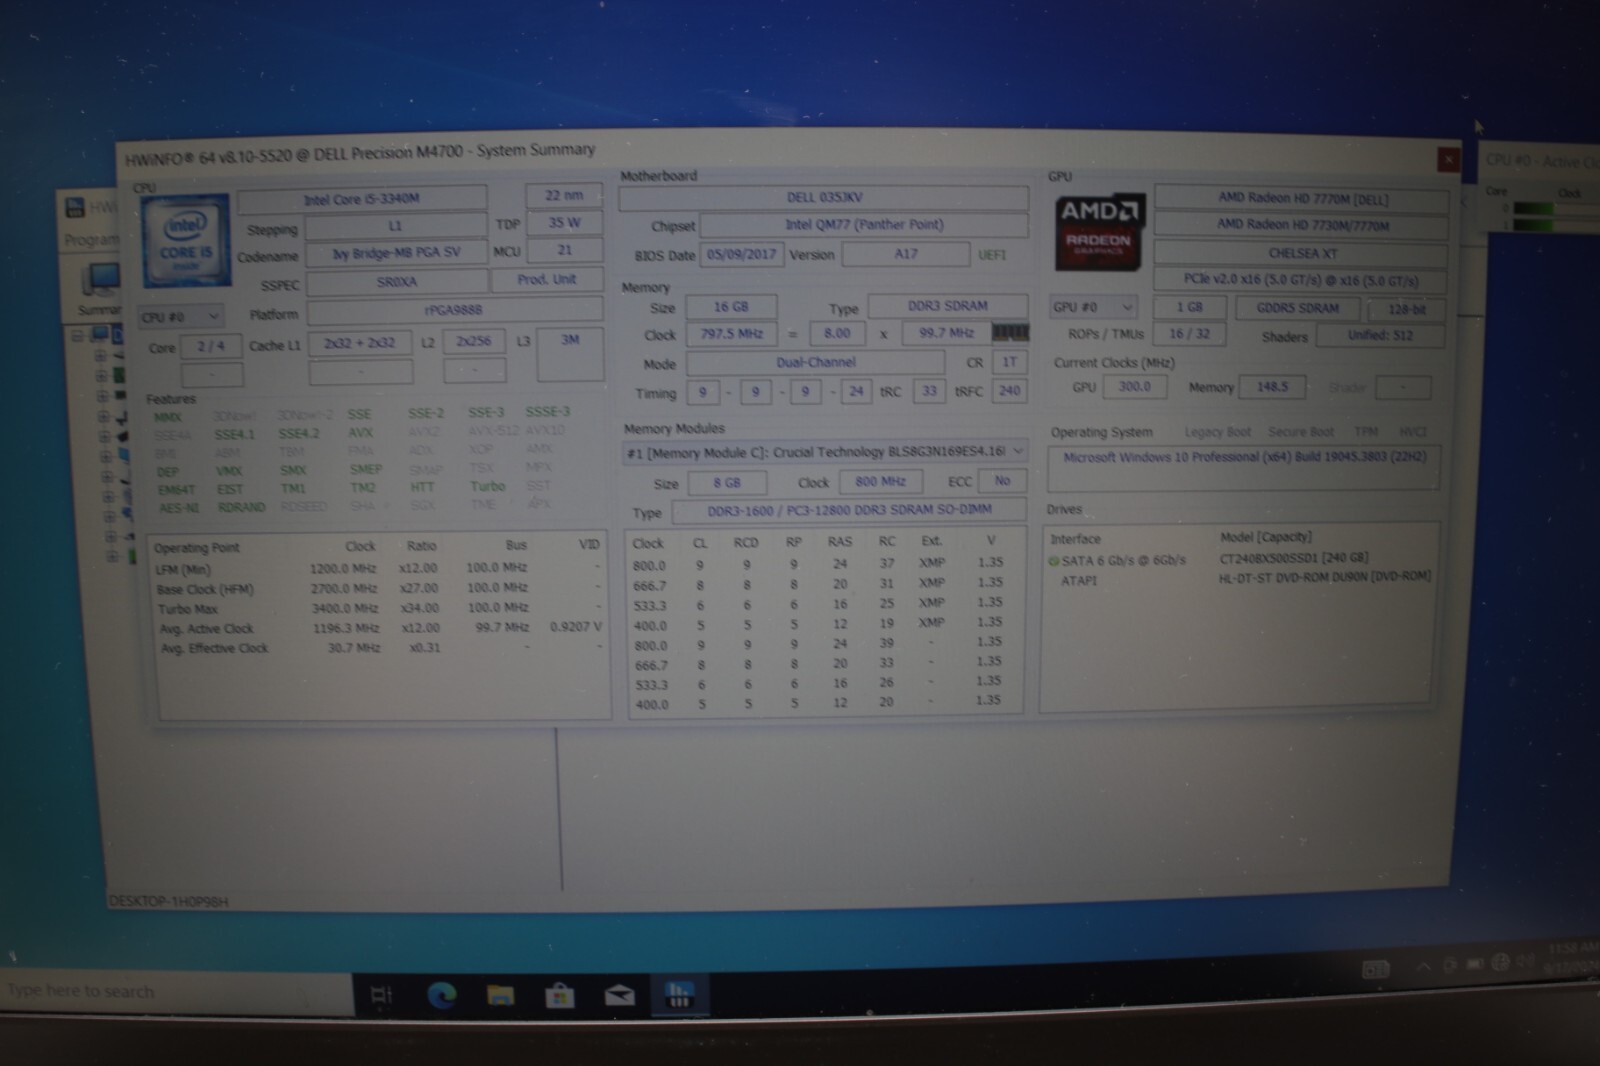Click the 8 GB module size field

(726, 483)
